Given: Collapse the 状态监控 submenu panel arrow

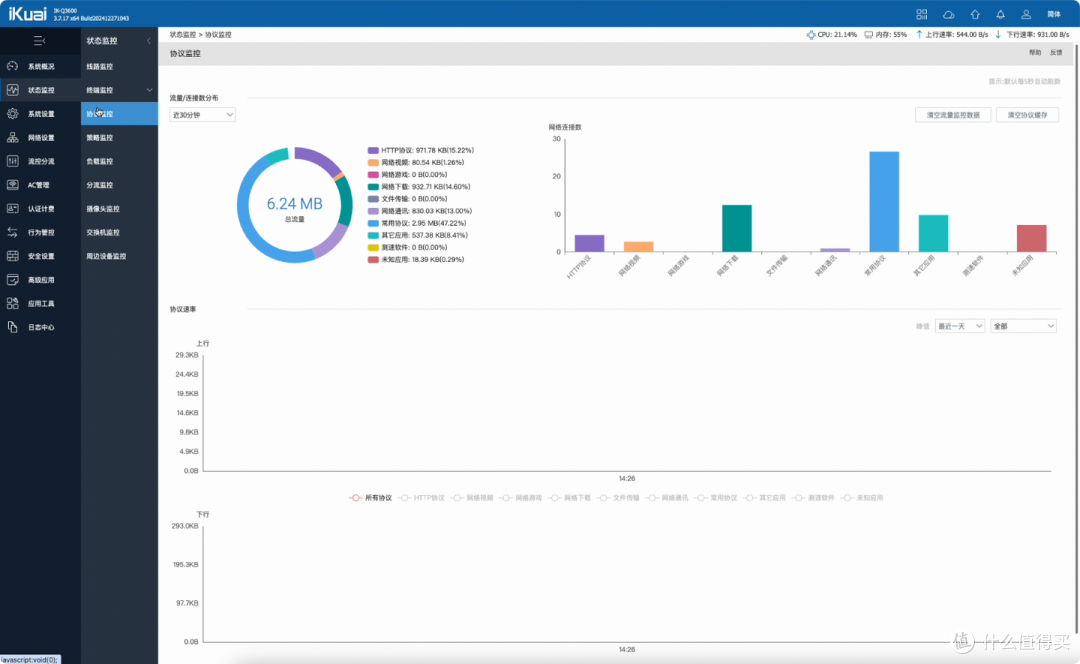Looking at the screenshot, I should click(x=149, y=41).
